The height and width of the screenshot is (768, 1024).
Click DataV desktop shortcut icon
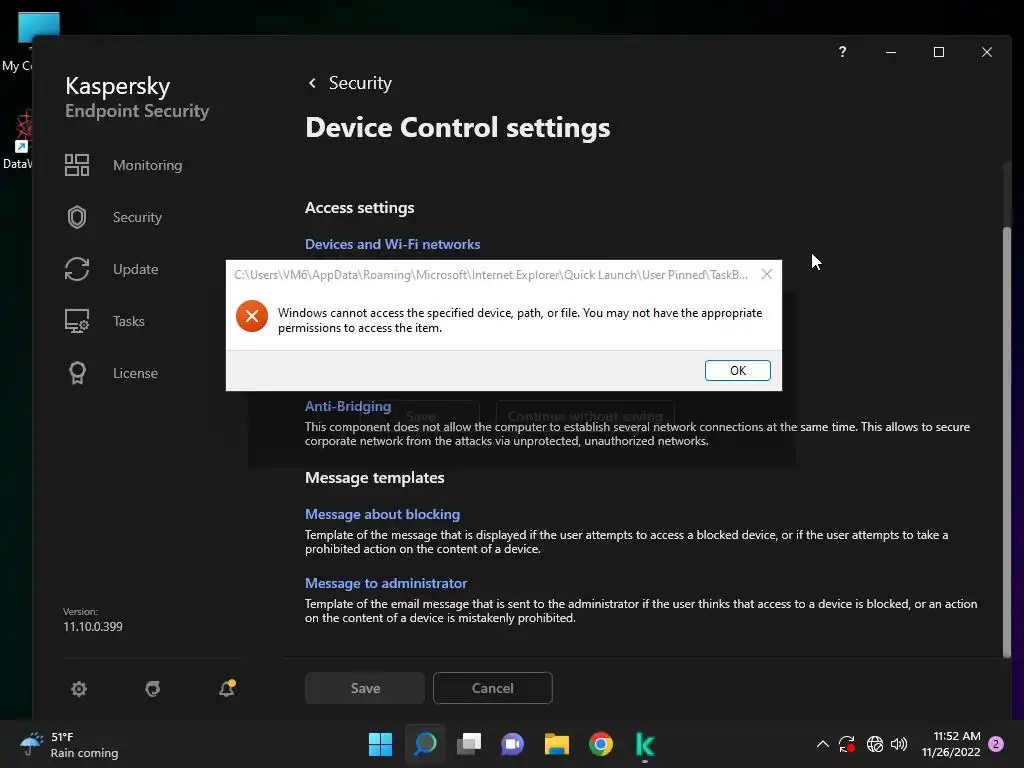18,139
